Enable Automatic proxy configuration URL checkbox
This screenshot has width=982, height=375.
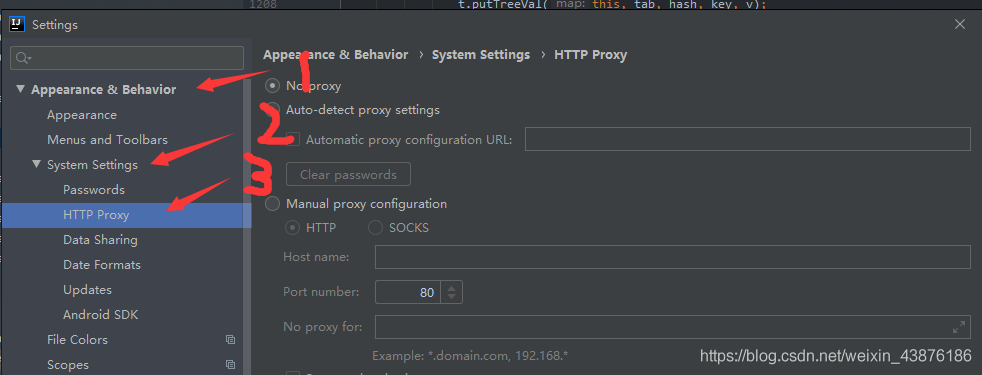(x=293, y=140)
